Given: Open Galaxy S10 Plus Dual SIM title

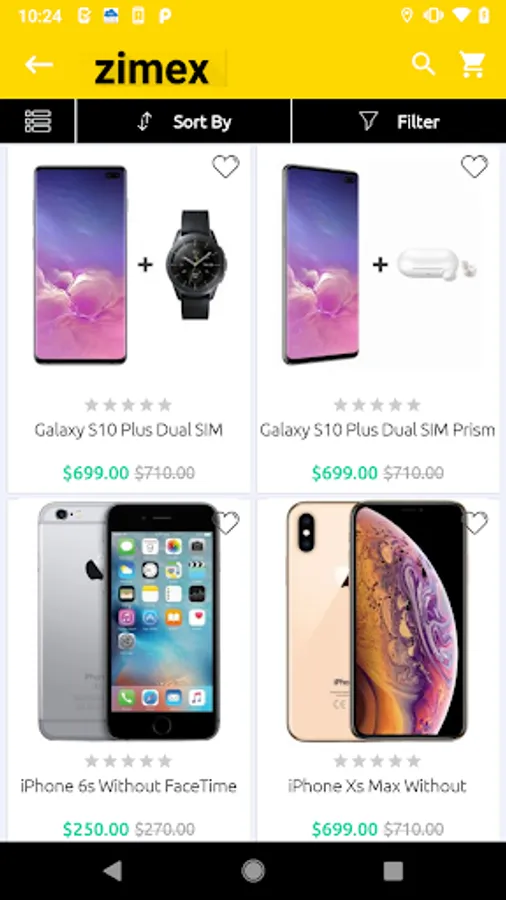Looking at the screenshot, I should click(129, 430).
